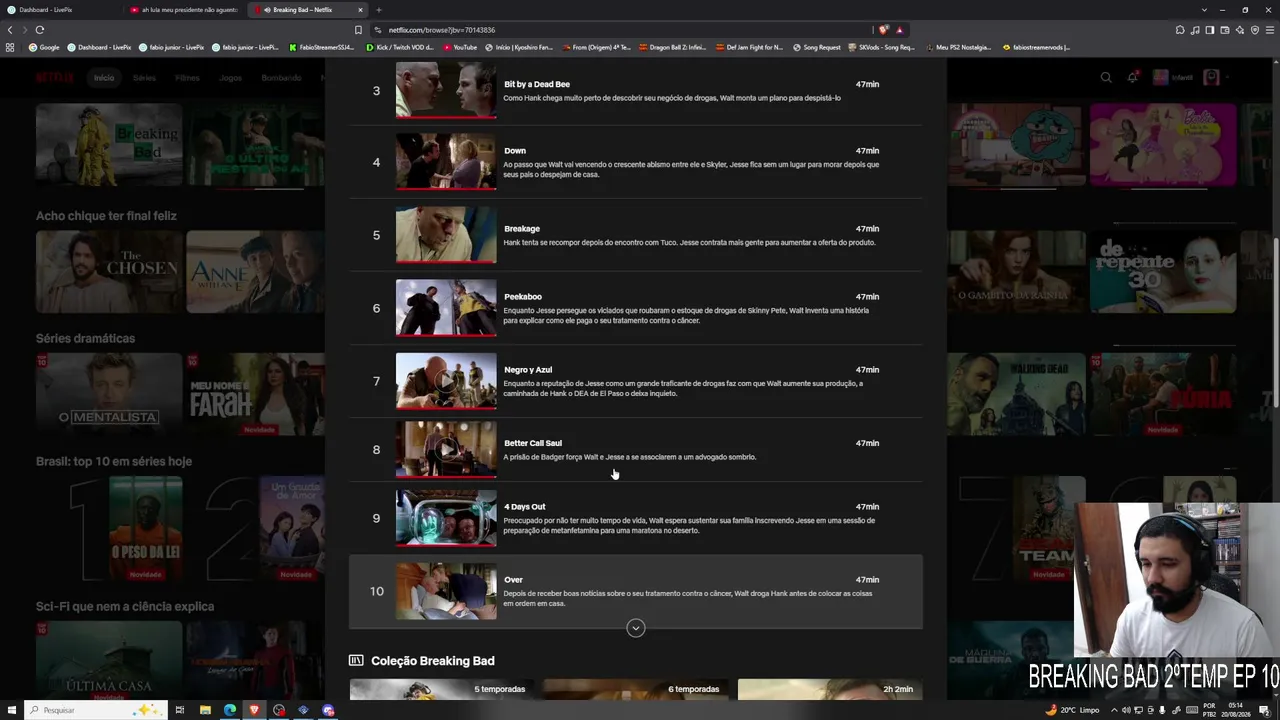Select episode title Over
The image size is (1280, 720).
click(513, 580)
